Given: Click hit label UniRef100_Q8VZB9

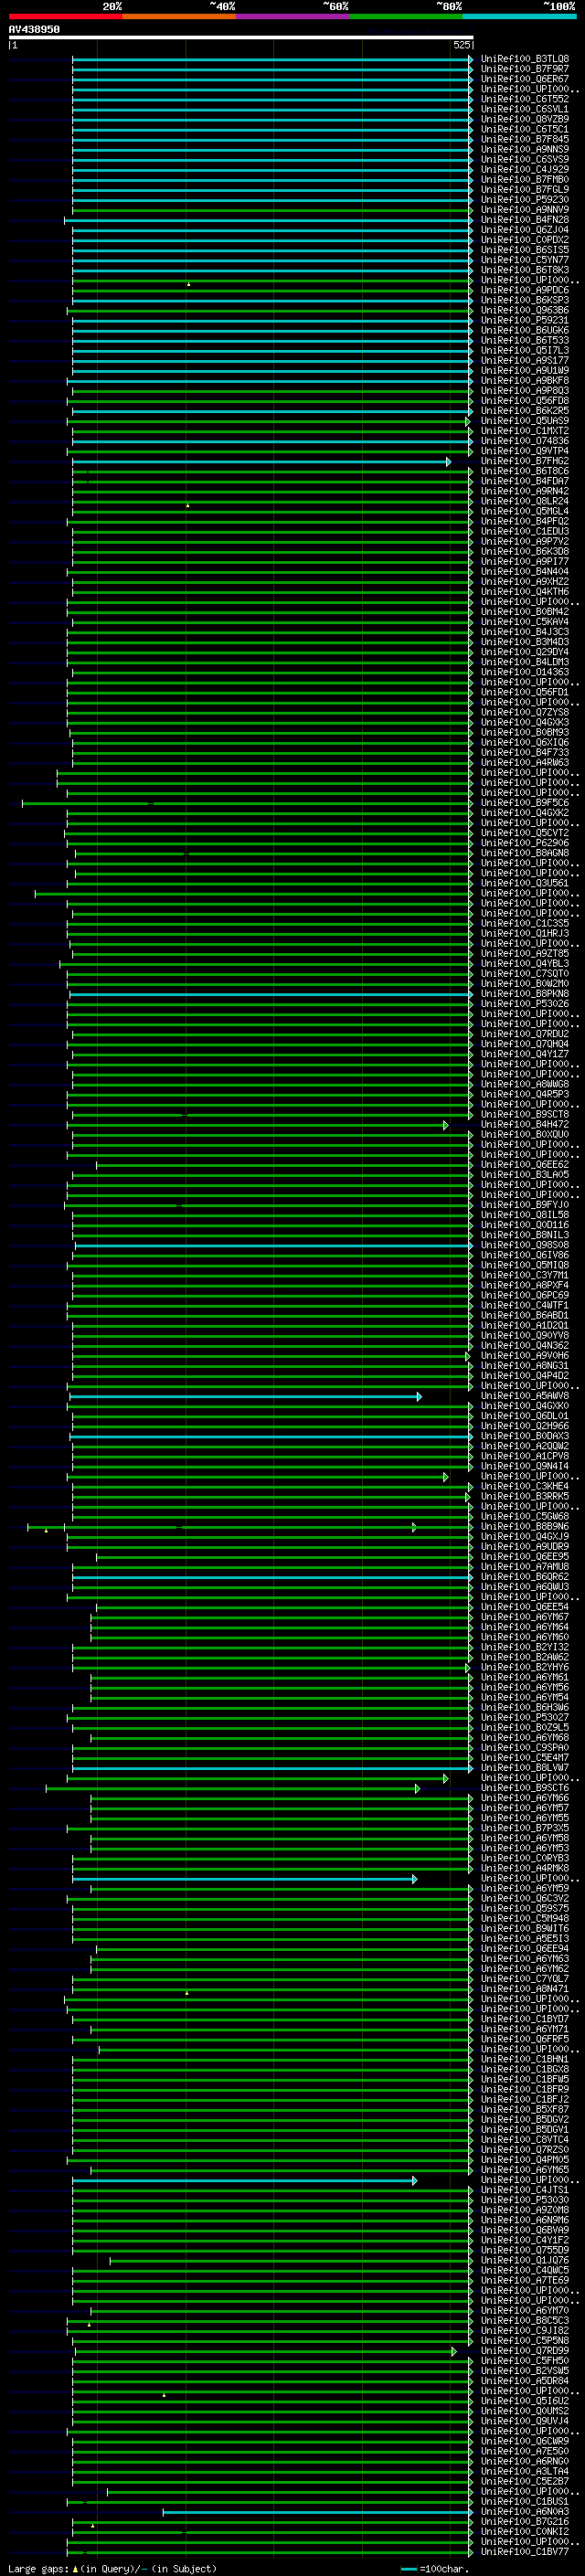Looking at the screenshot, I should [525, 119].
